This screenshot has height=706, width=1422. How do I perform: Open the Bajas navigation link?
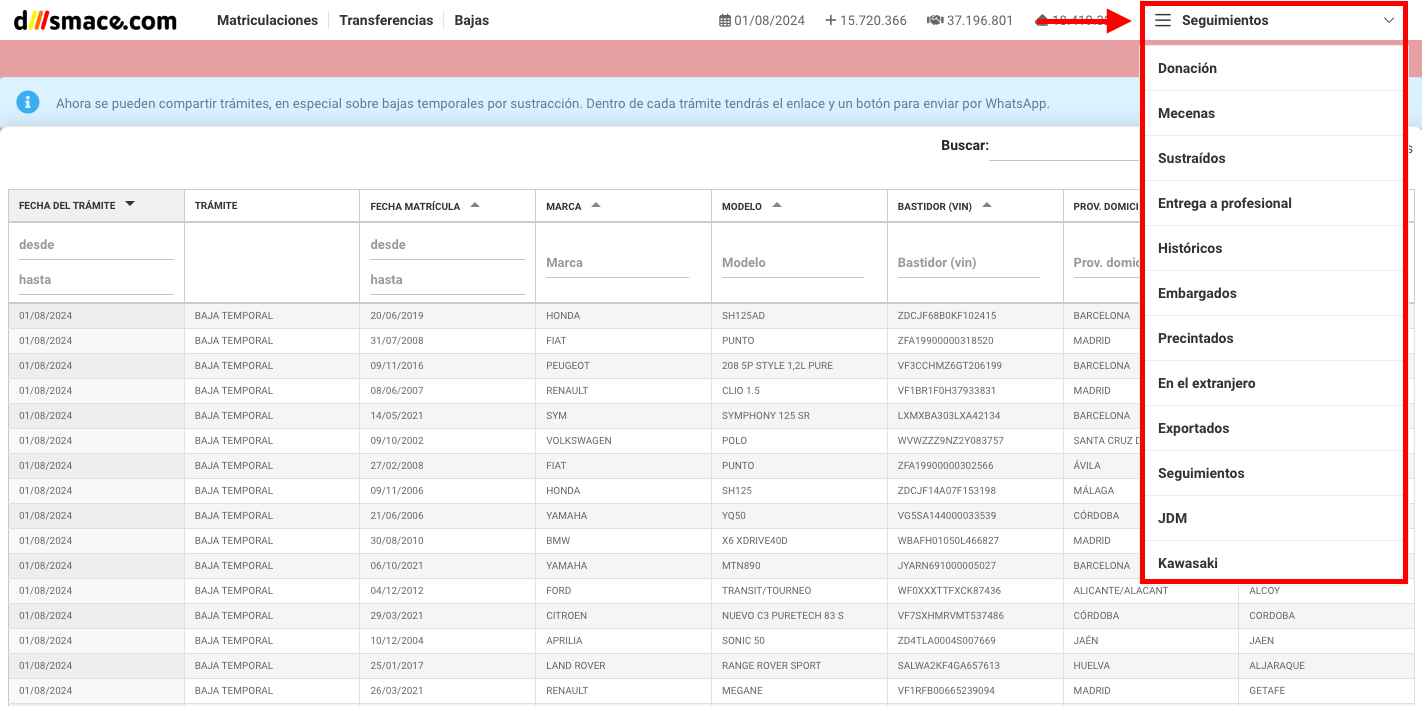pyautogui.click(x=471, y=20)
